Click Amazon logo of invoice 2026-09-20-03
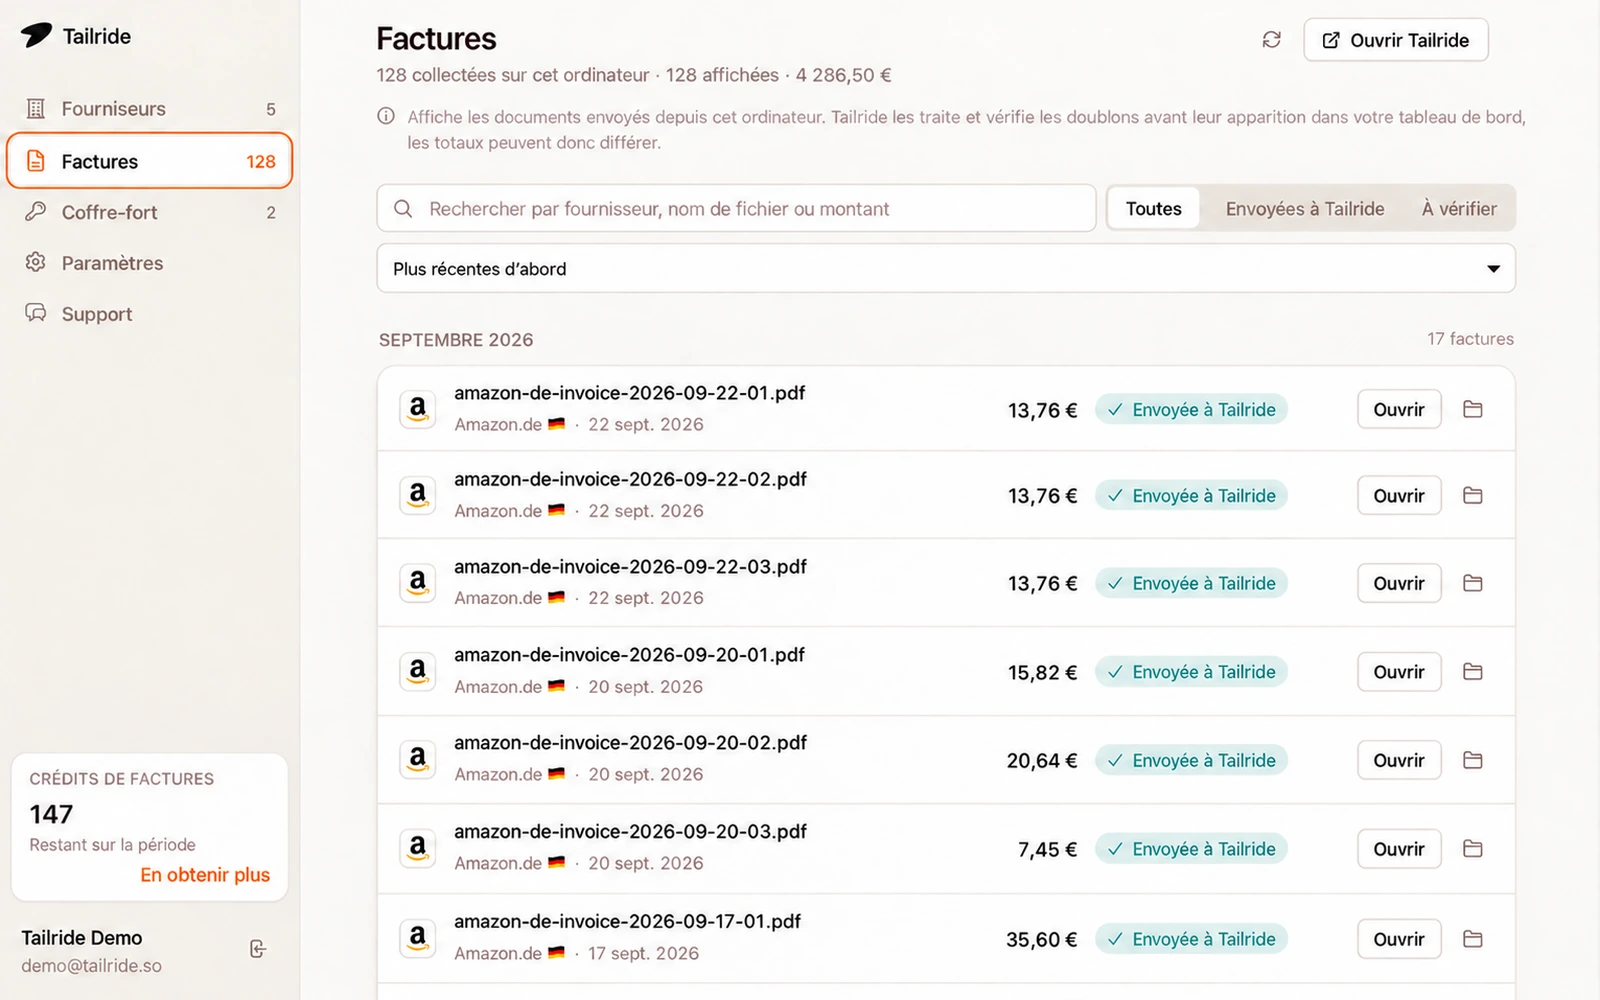Screen dimensions: 1600x1000 pos(418,848)
